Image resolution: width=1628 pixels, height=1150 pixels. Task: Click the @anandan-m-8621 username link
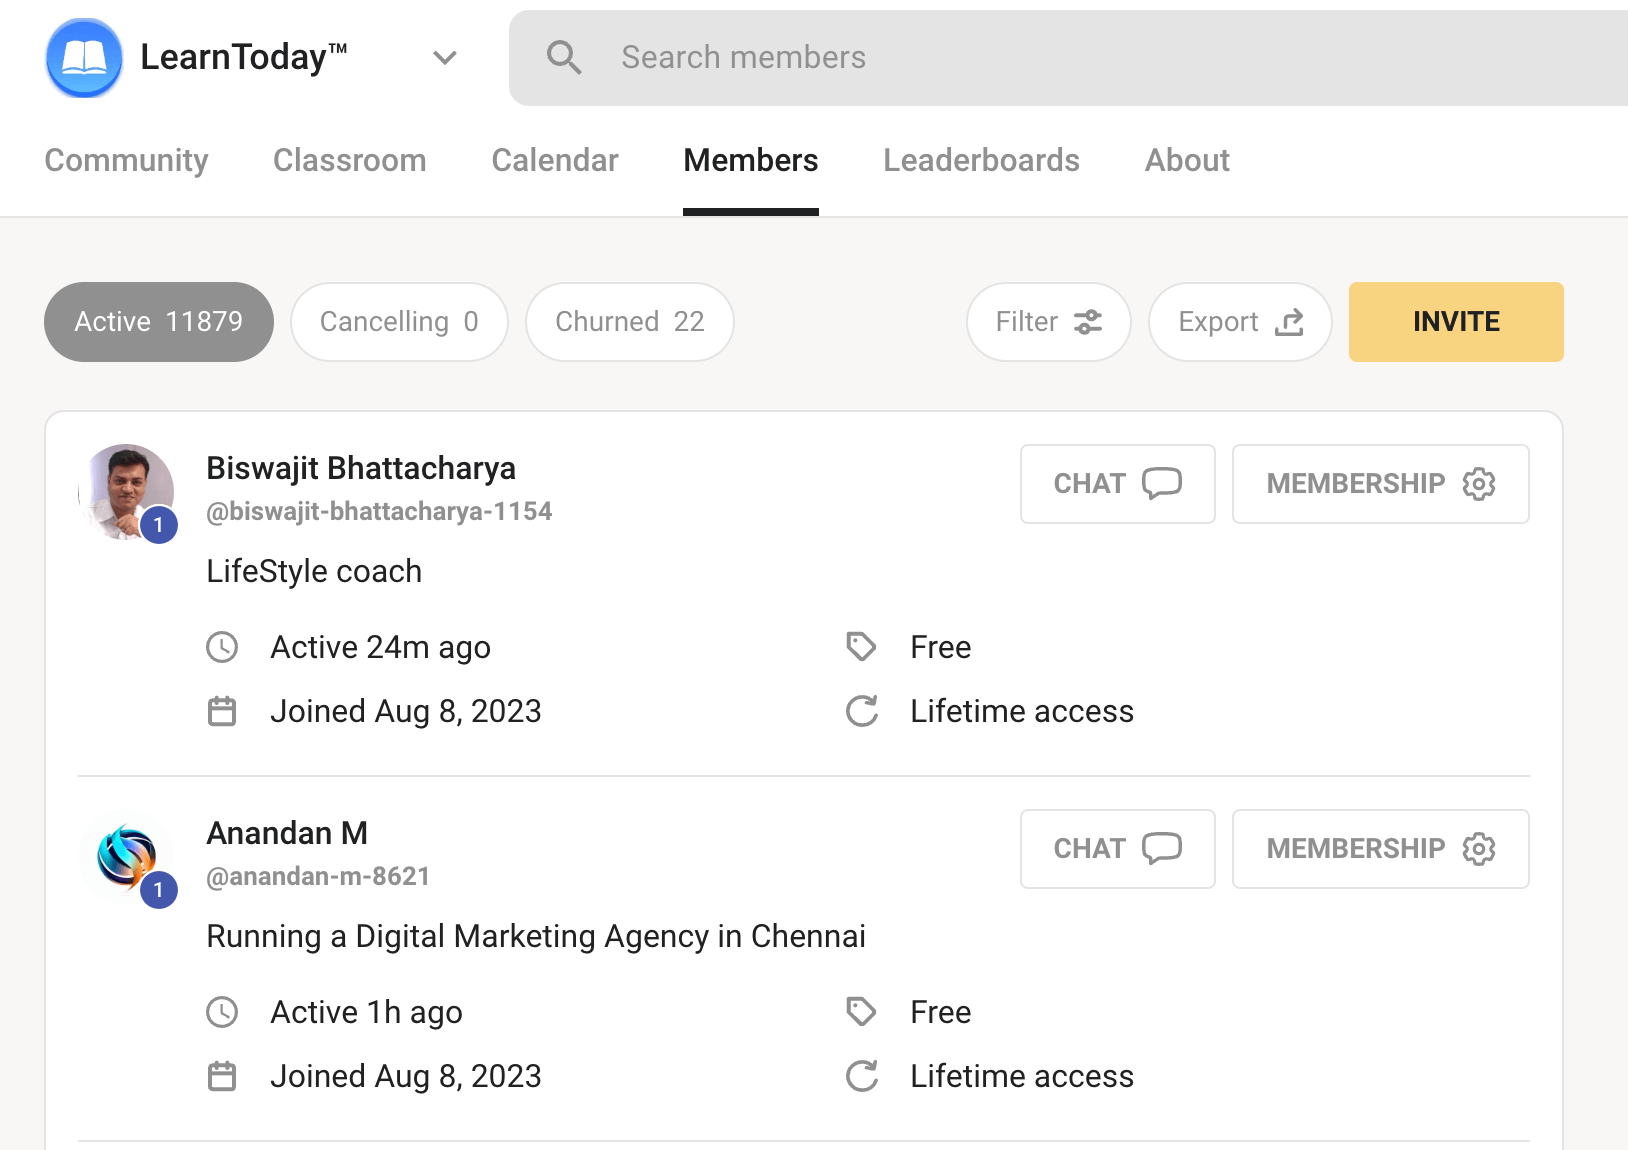coord(318,876)
